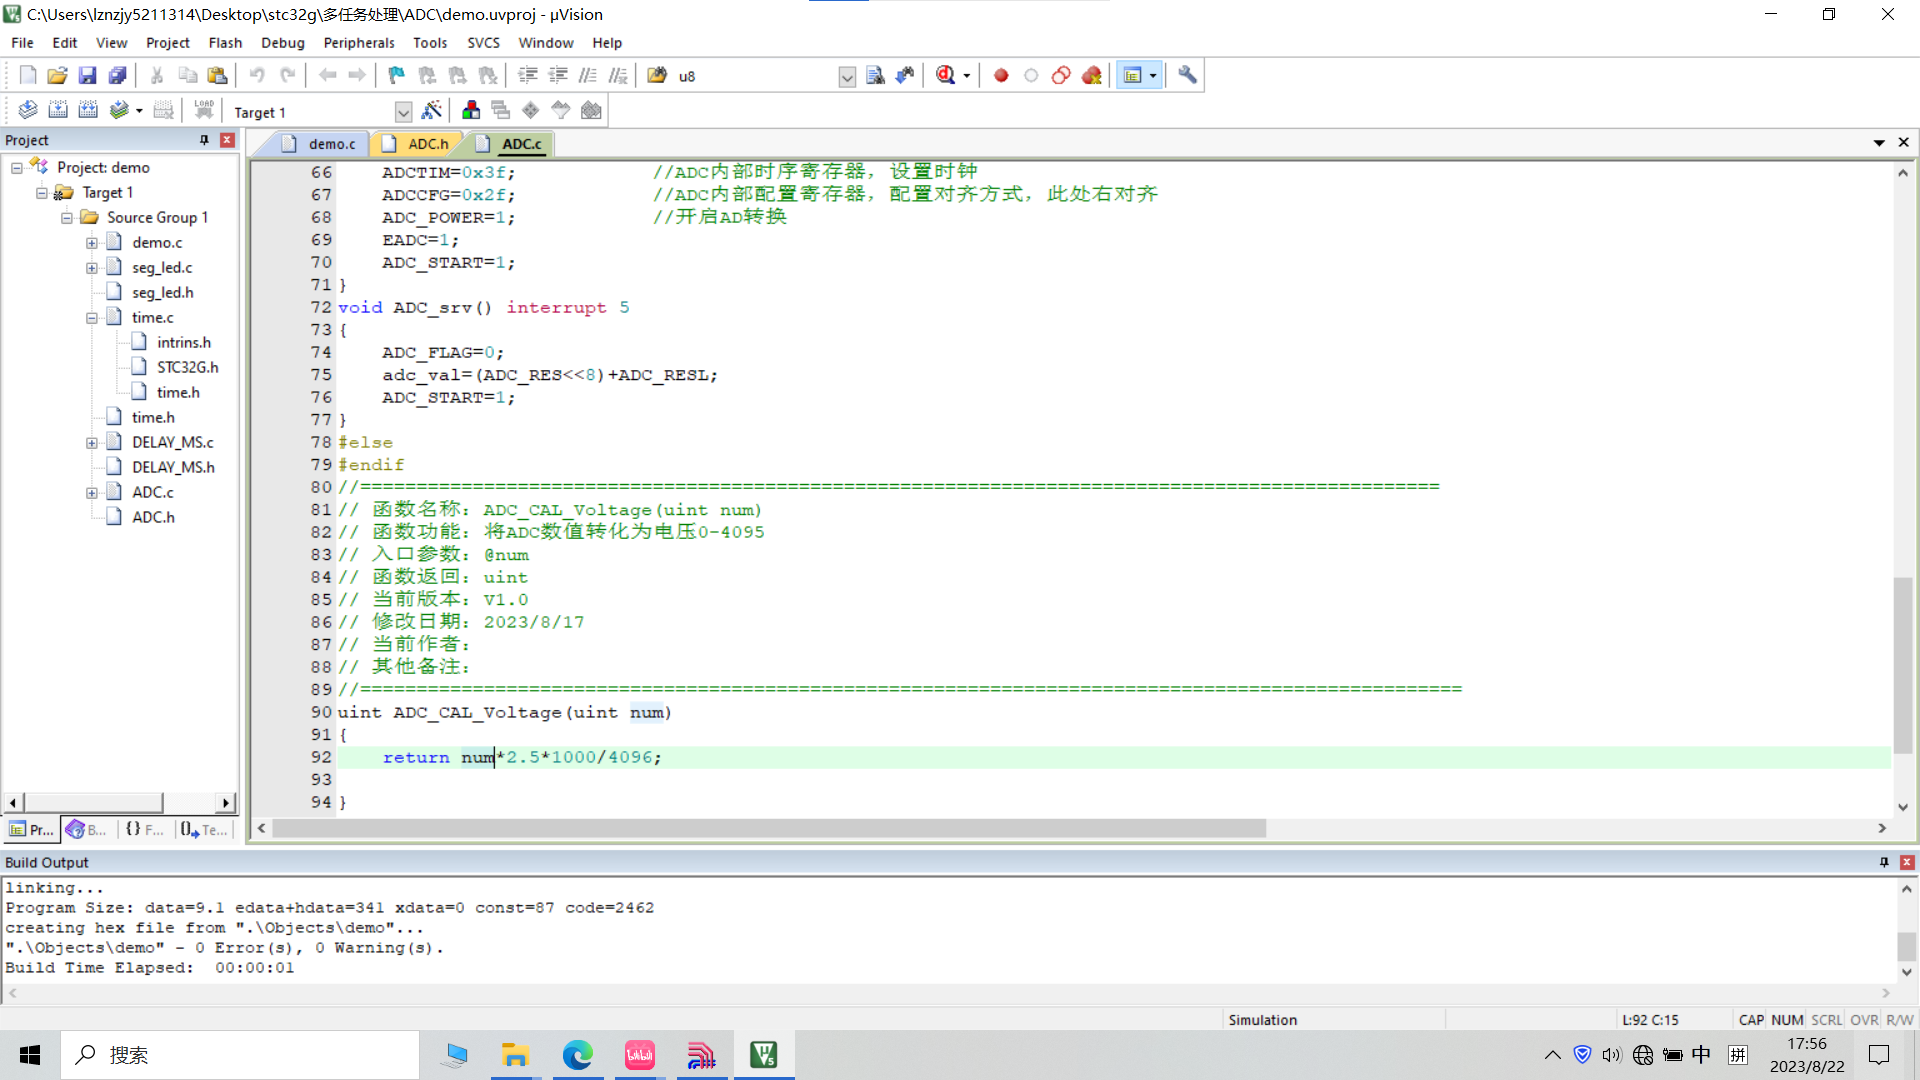Image resolution: width=1920 pixels, height=1080 pixels.
Task: Open the Target 1 selection dropdown
Action: click(x=403, y=112)
